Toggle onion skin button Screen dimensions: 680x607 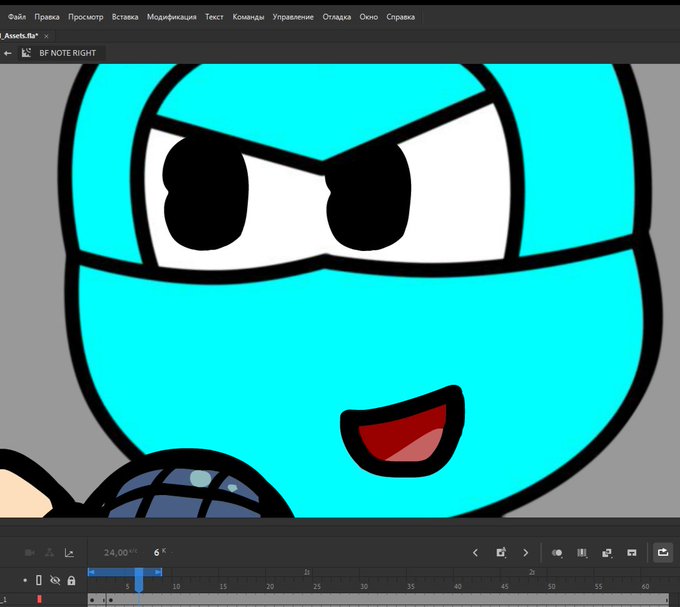[x=557, y=552]
